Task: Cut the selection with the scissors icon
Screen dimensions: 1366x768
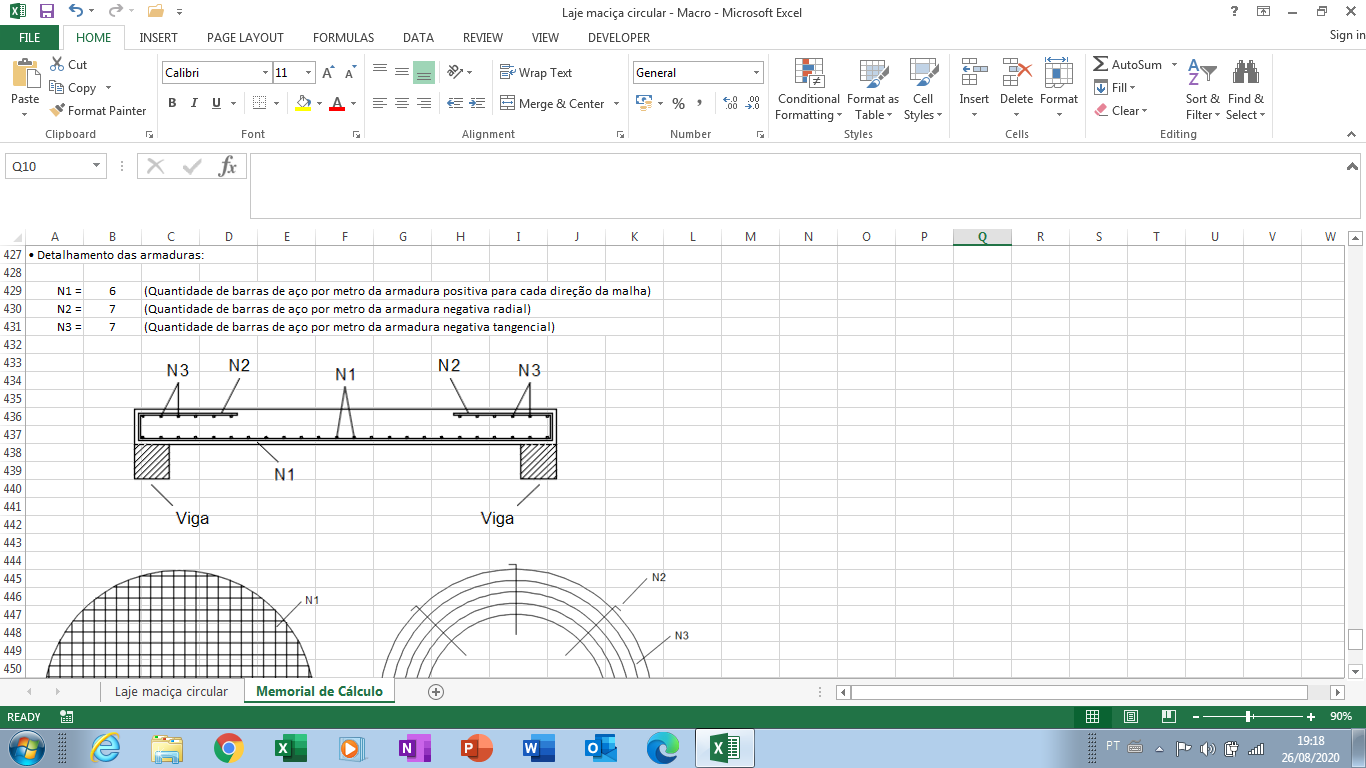Action: pyautogui.click(x=57, y=65)
